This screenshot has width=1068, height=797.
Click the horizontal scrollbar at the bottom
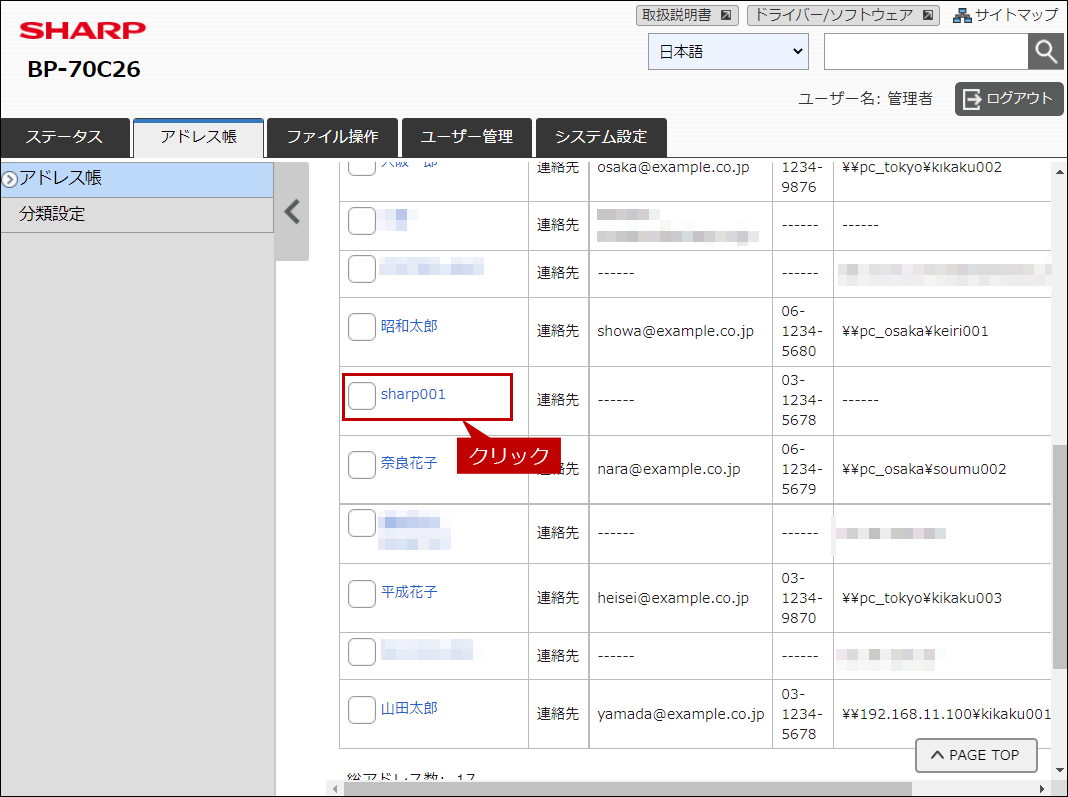pos(627,789)
